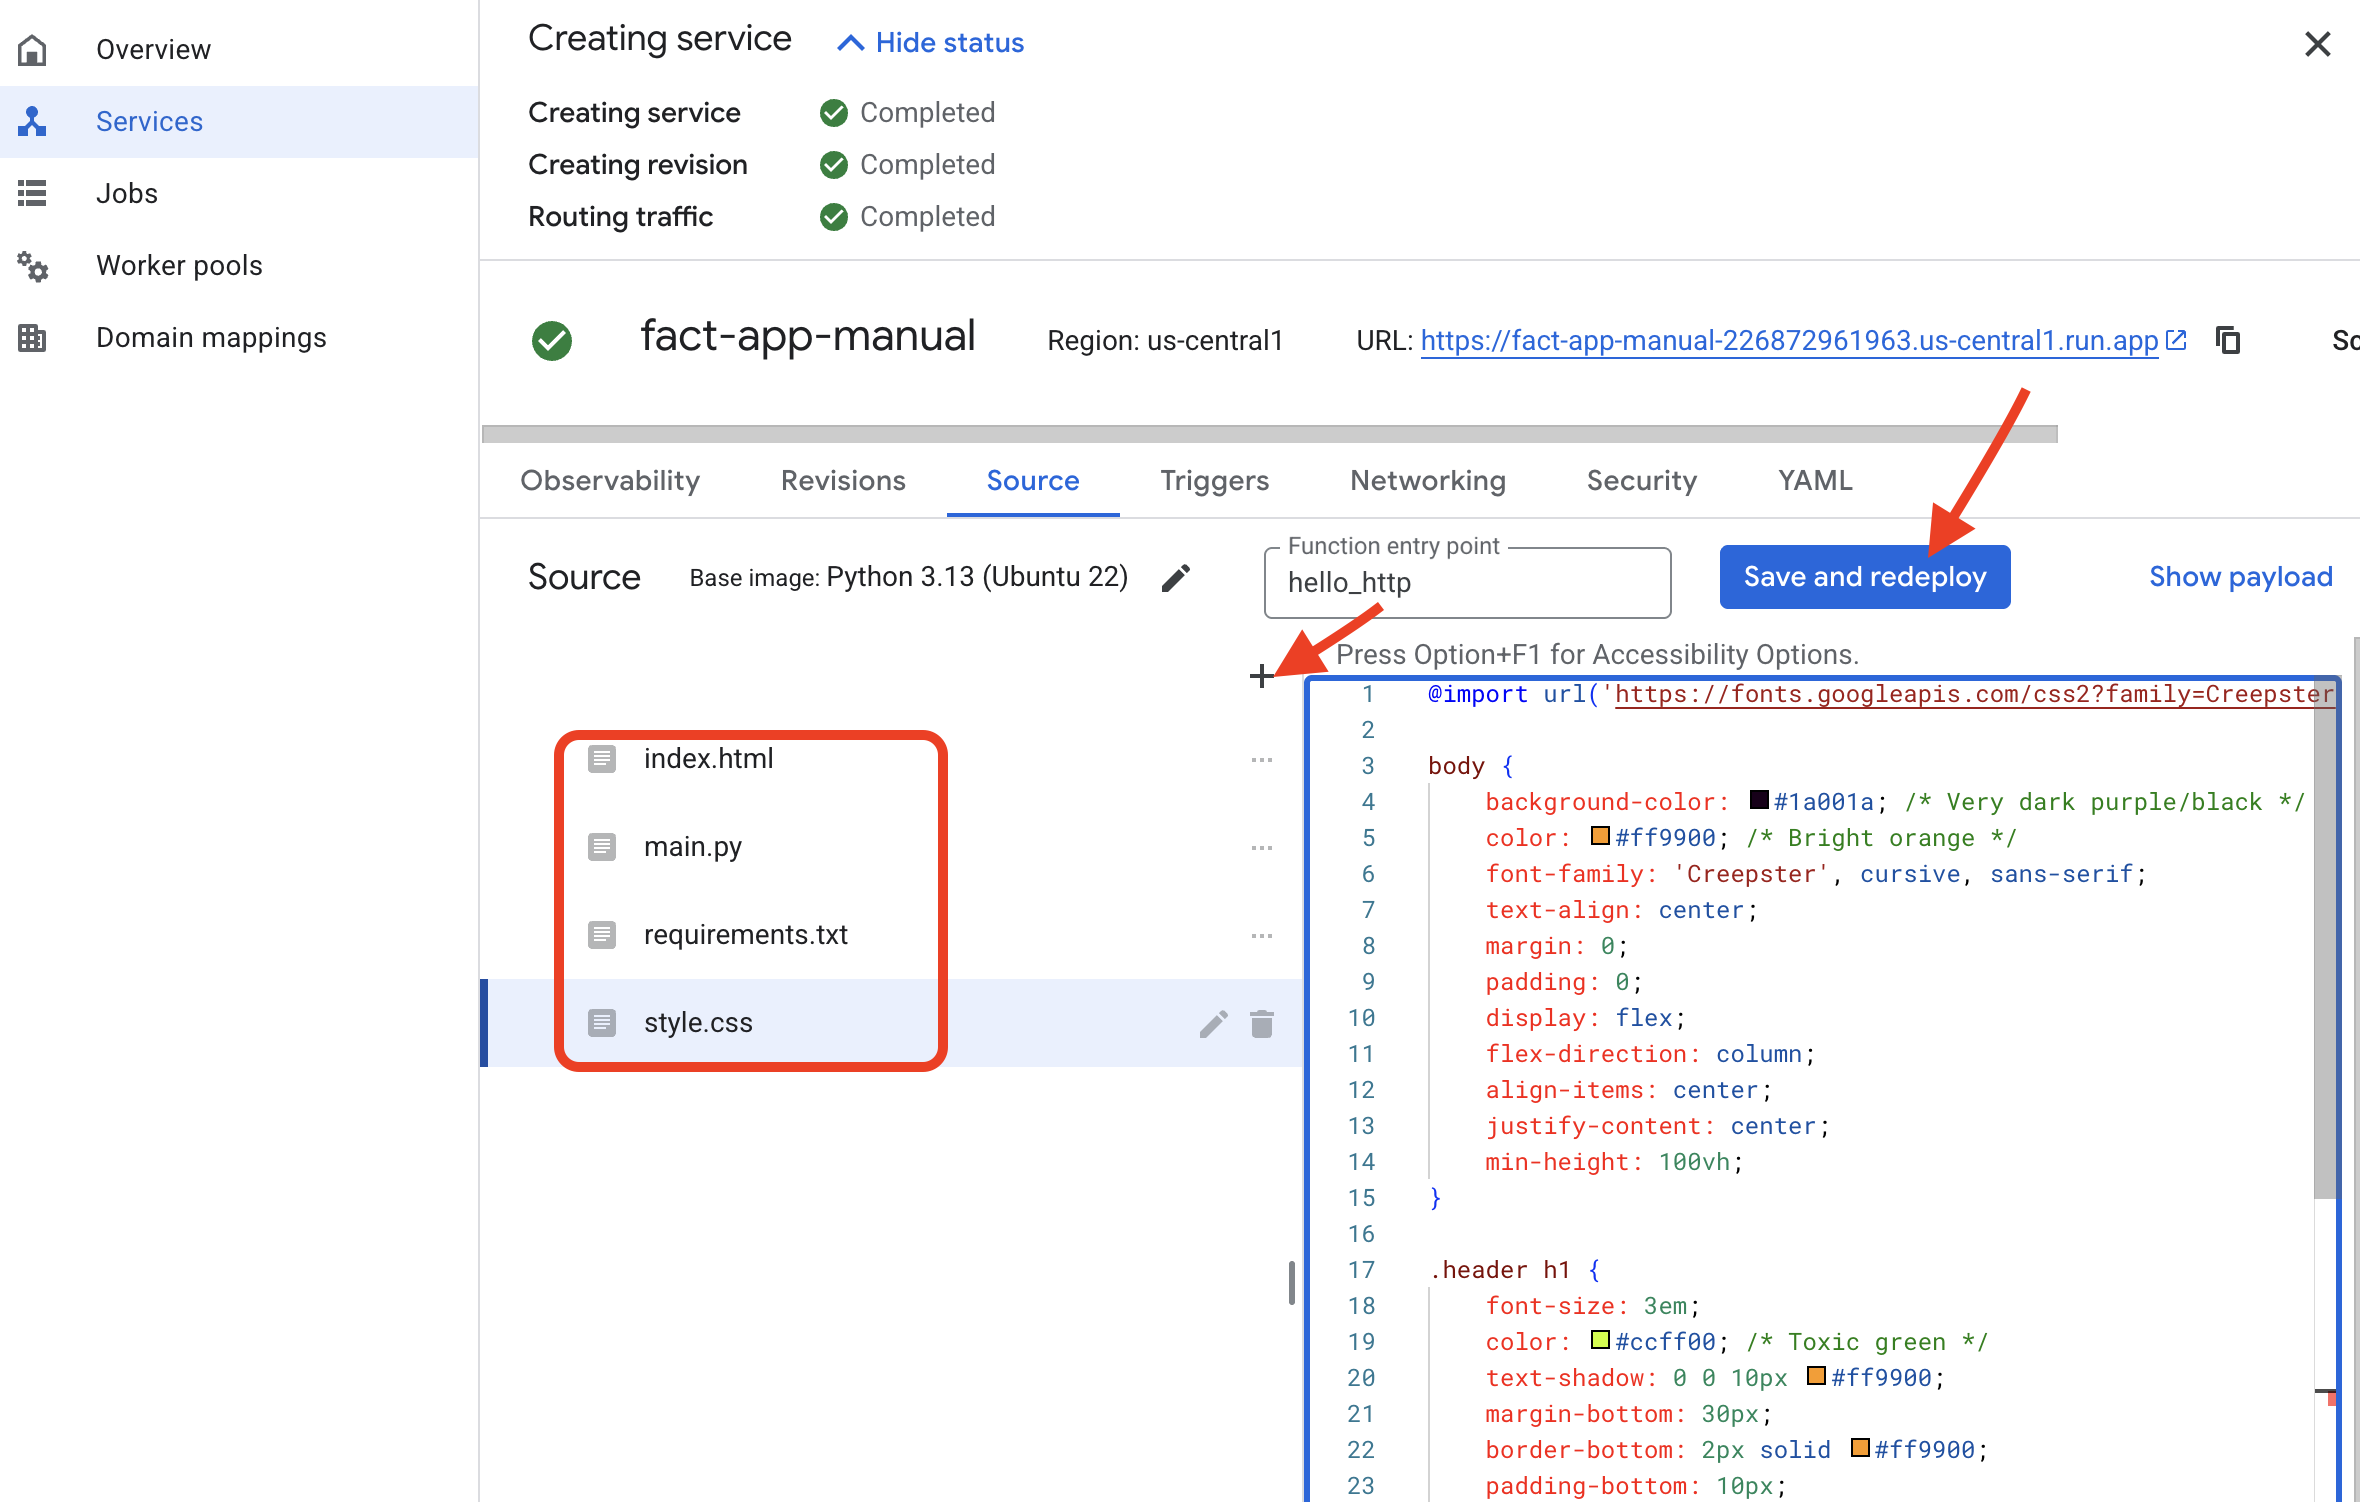
Task: Edit base image with pencil icon
Action: coord(1176,577)
